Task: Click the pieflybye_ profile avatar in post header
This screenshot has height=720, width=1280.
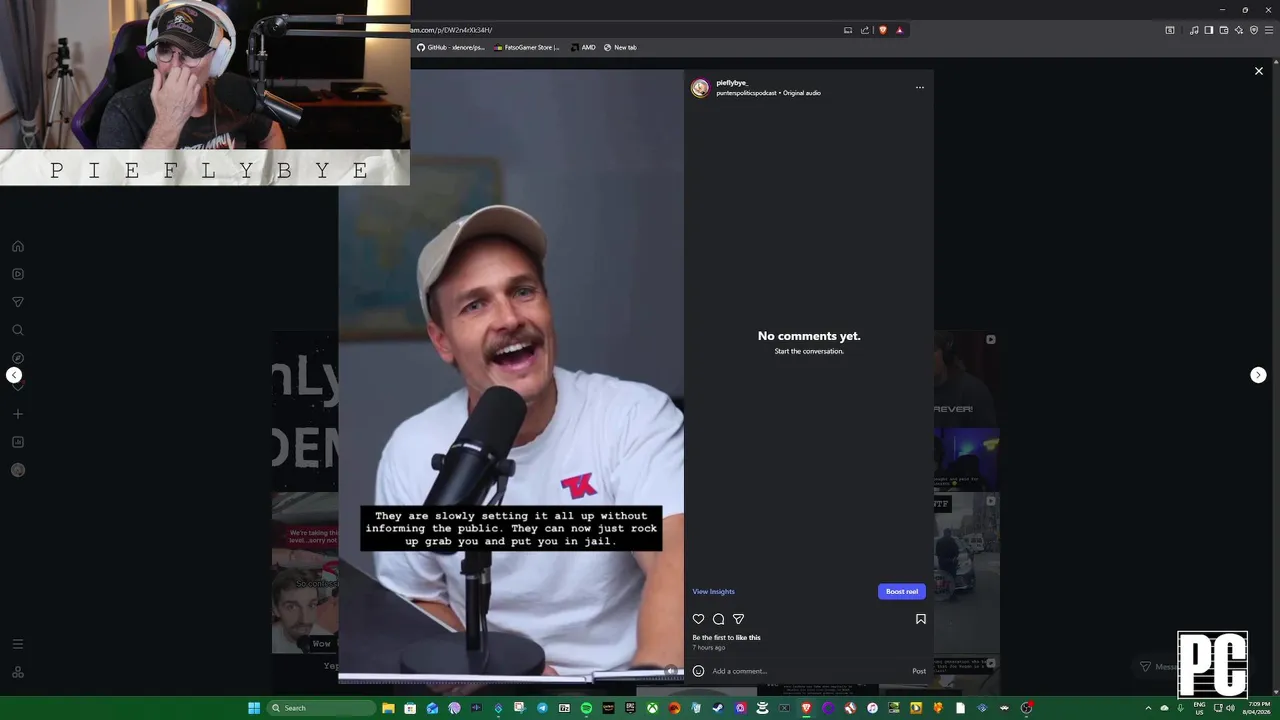Action: [x=700, y=88]
